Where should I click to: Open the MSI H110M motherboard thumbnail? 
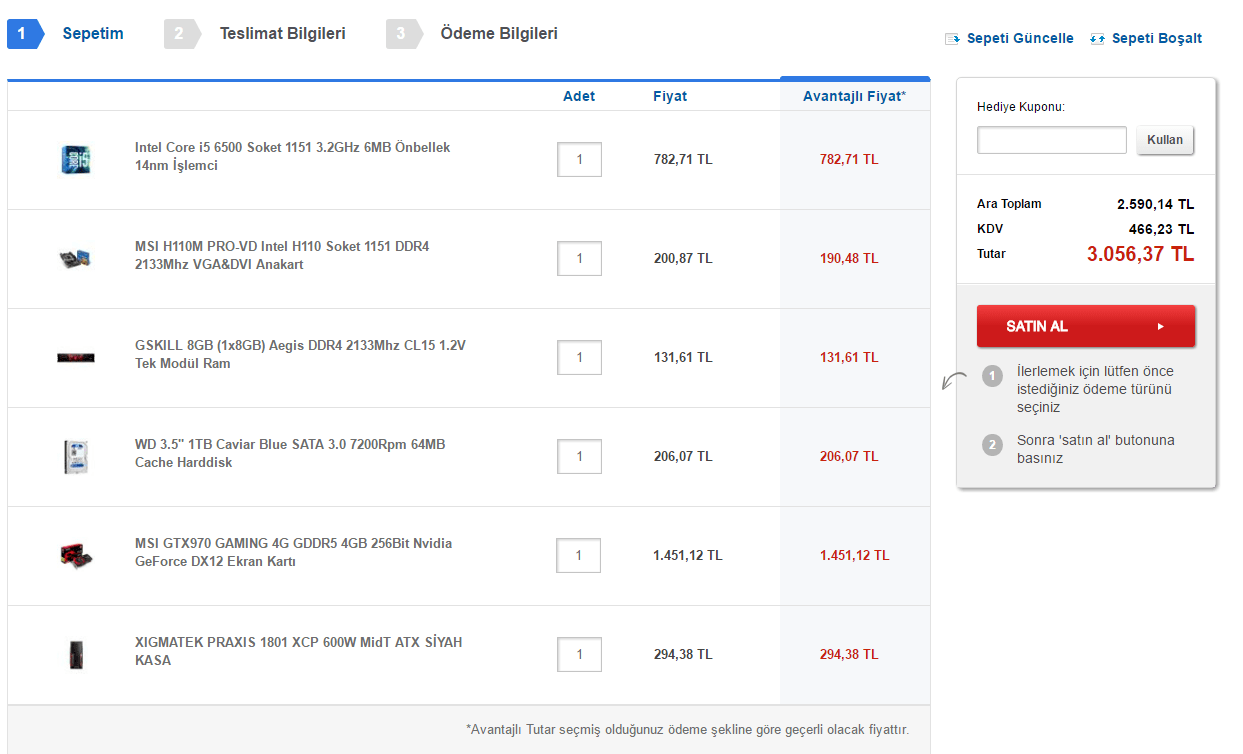pyautogui.click(x=76, y=258)
